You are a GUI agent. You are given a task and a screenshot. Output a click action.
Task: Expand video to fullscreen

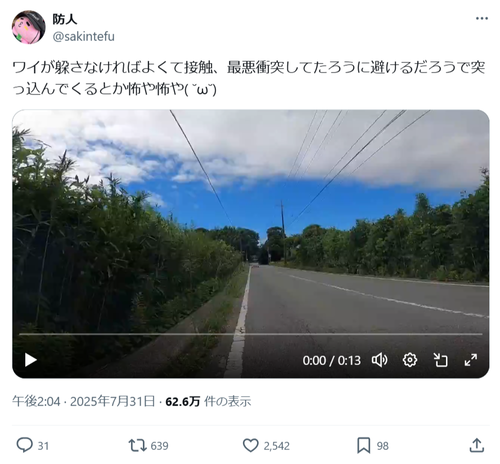tap(471, 360)
